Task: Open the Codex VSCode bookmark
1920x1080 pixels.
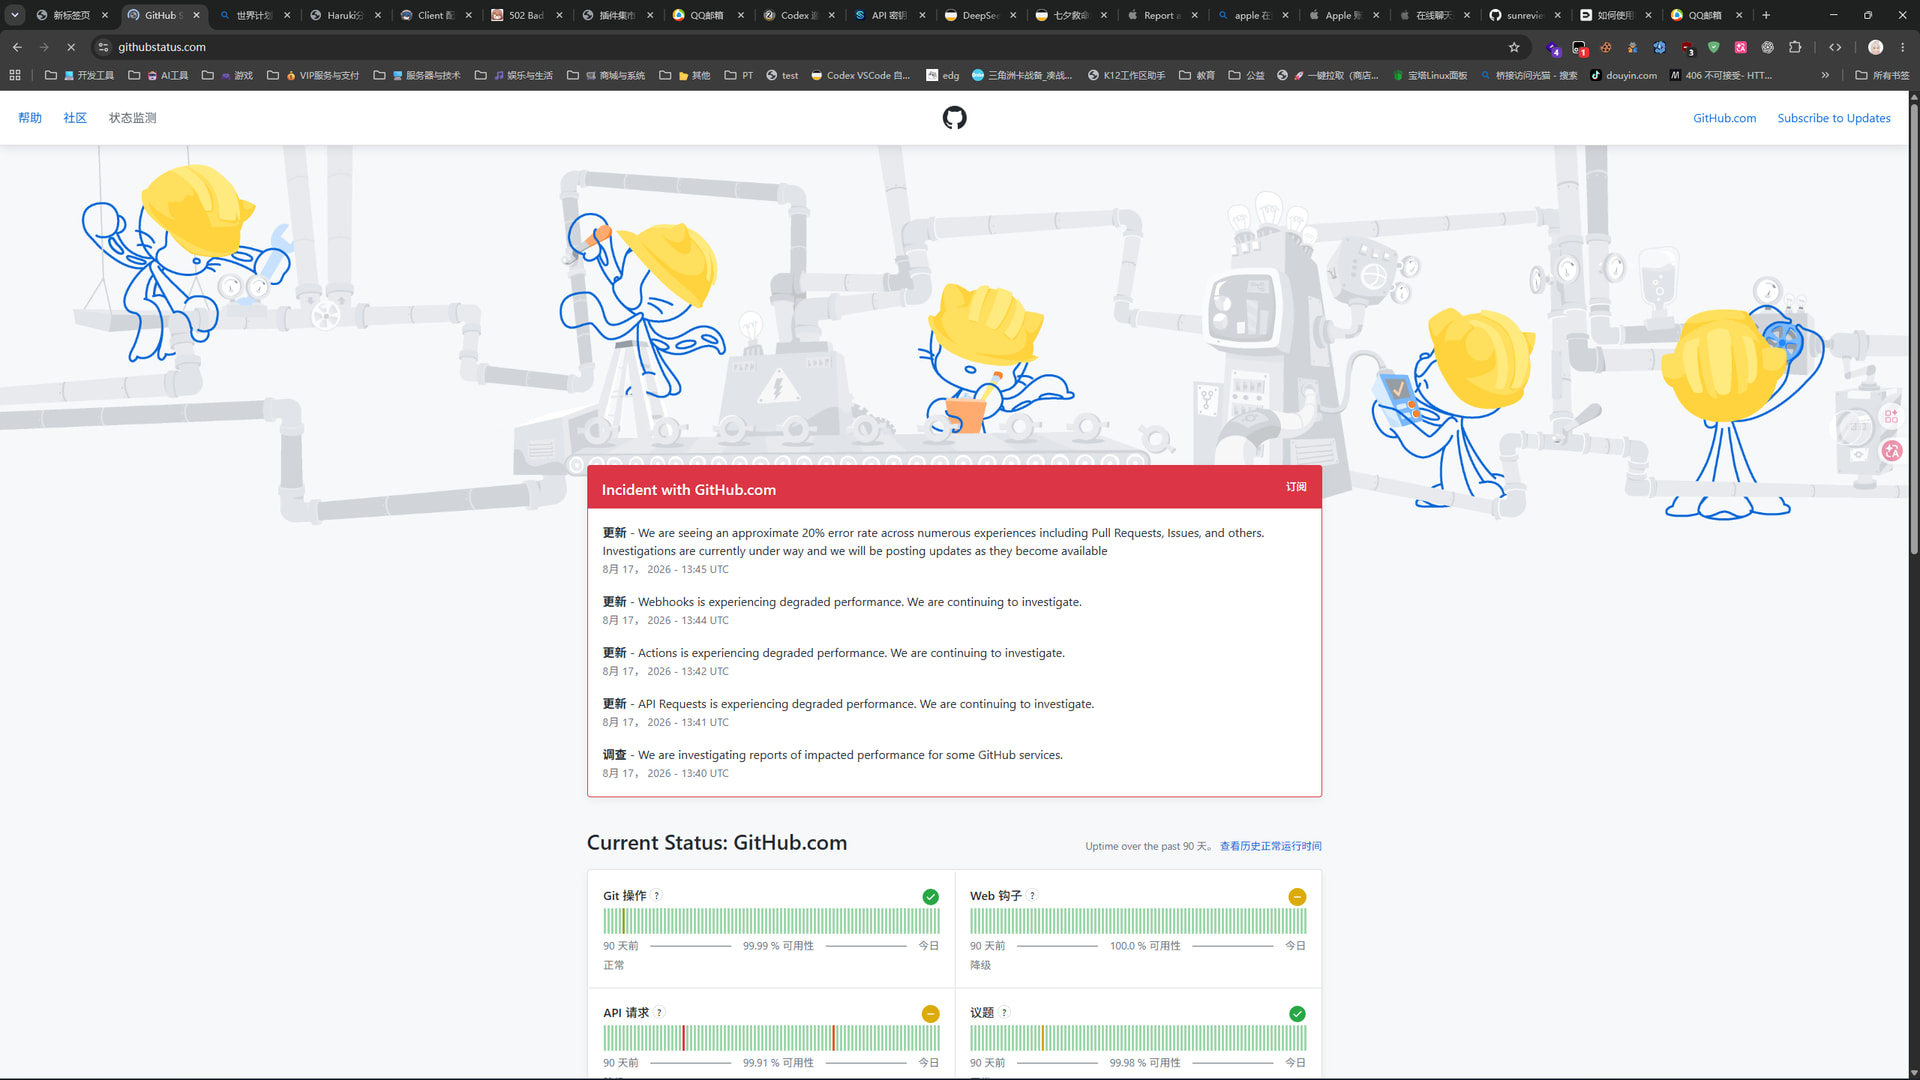Action: pos(860,75)
